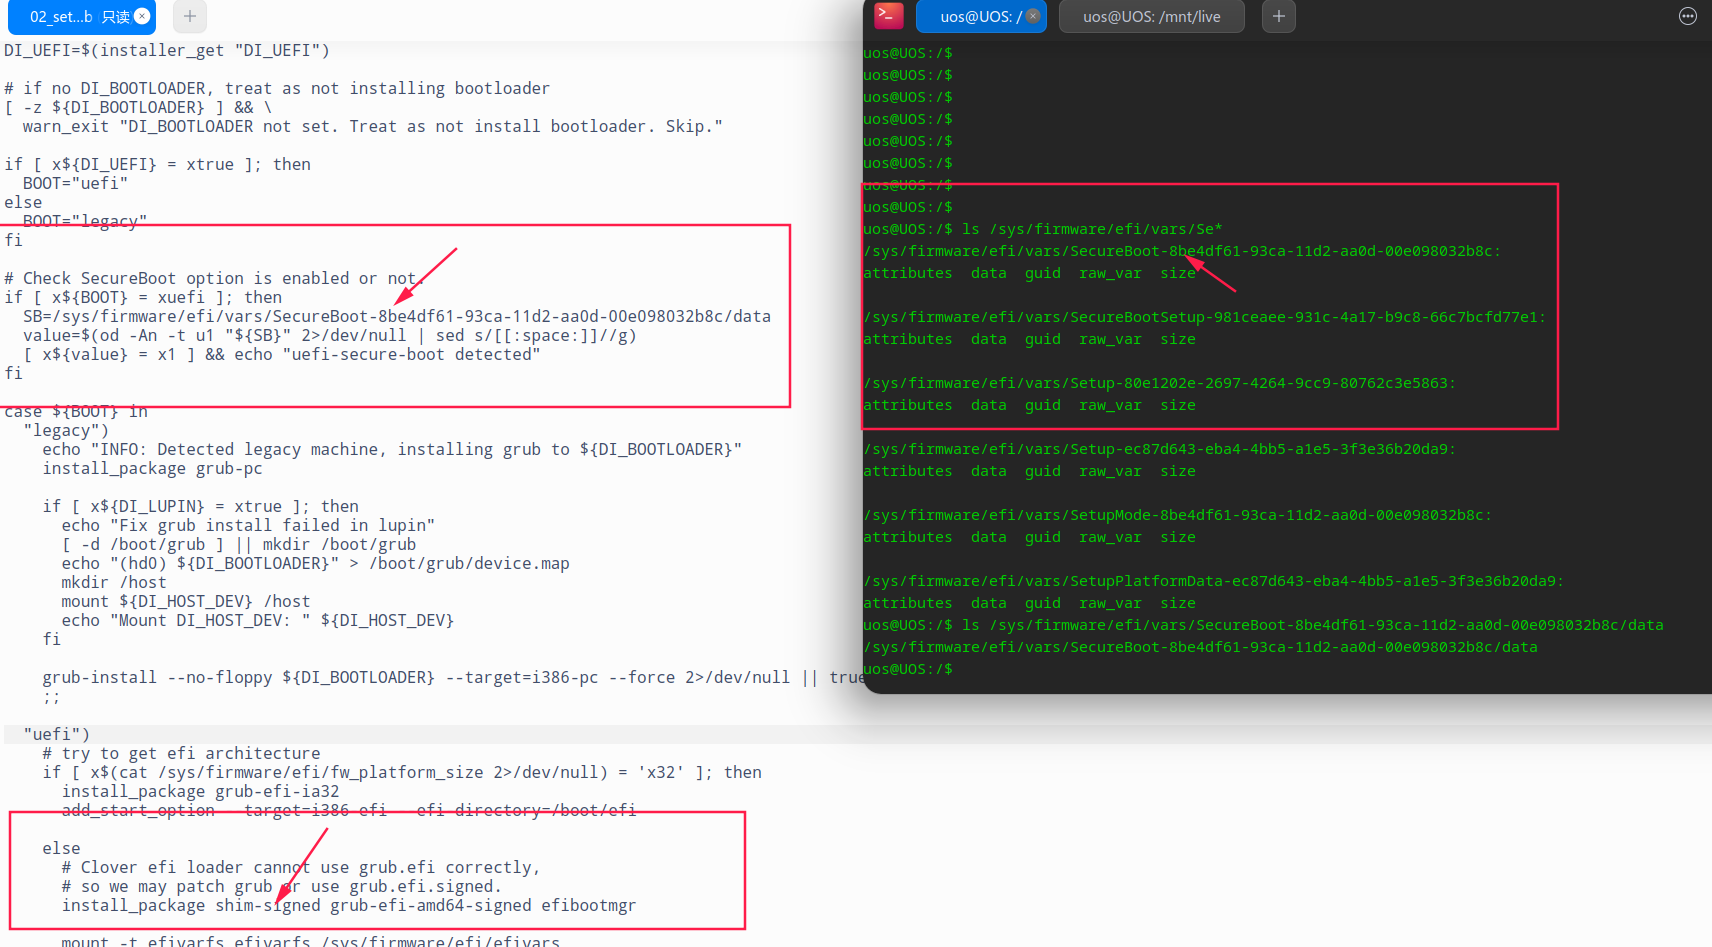The height and width of the screenshot is (947, 1712).
Task: Click the terminal app icon in the title bar
Action: click(x=888, y=15)
